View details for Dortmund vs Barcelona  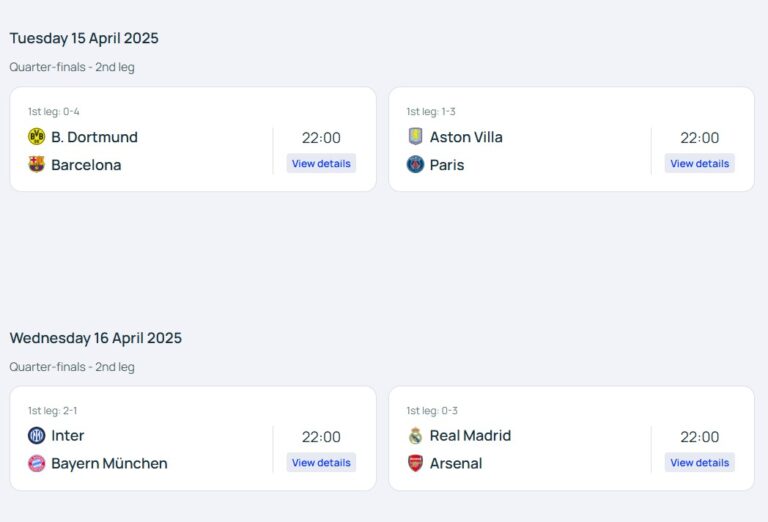tap(321, 164)
